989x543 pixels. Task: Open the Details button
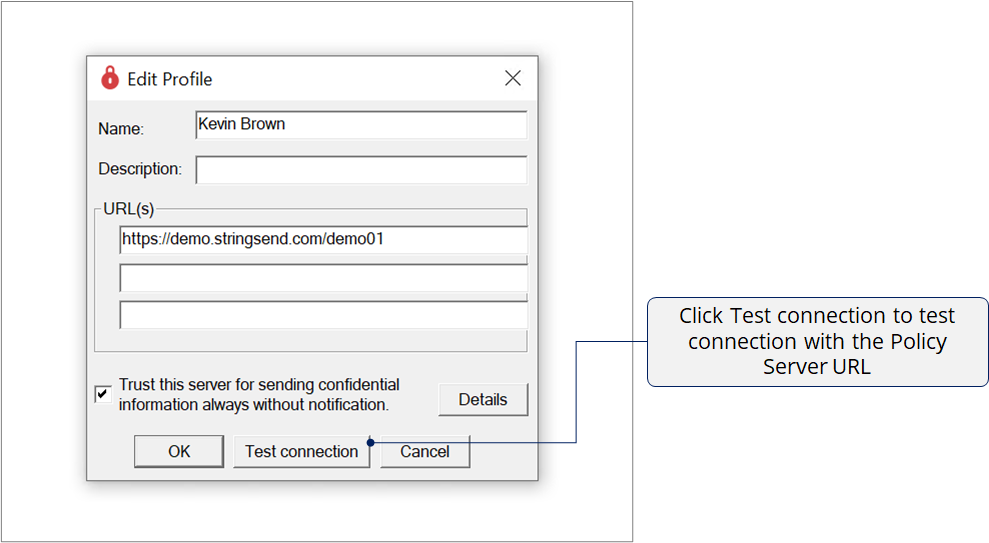point(483,399)
